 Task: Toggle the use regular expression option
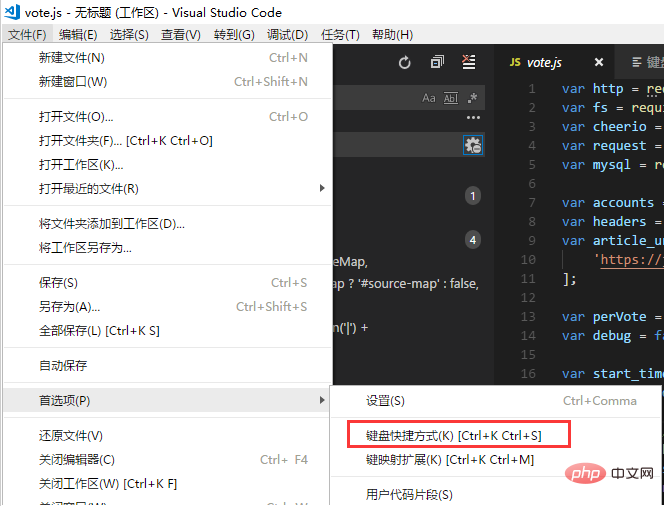tap(472, 98)
